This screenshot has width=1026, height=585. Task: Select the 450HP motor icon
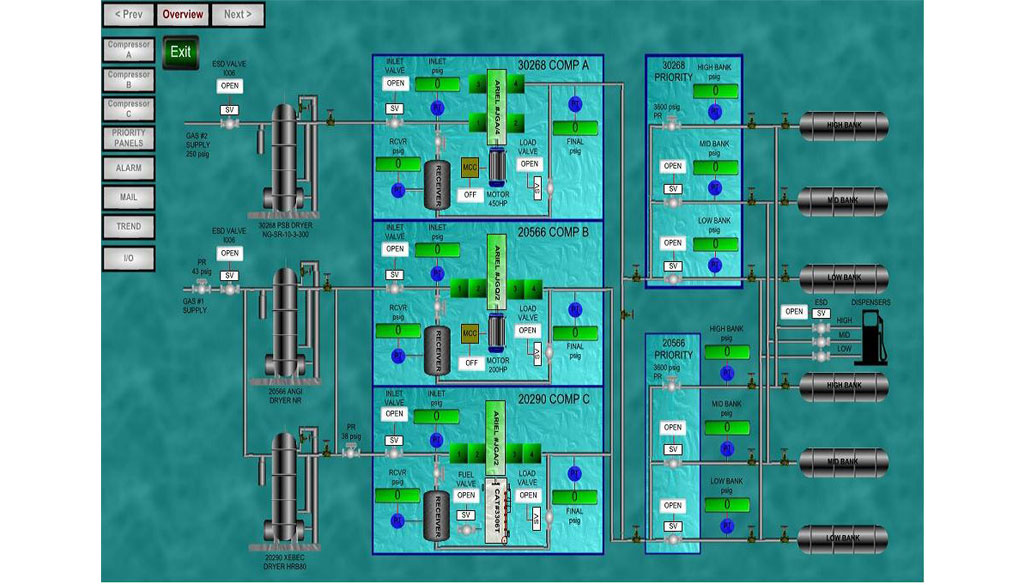tap(497, 166)
